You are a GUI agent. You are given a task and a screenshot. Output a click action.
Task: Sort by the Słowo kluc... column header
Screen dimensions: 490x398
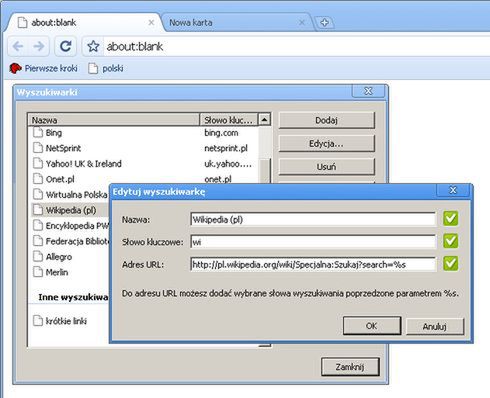coord(229,120)
